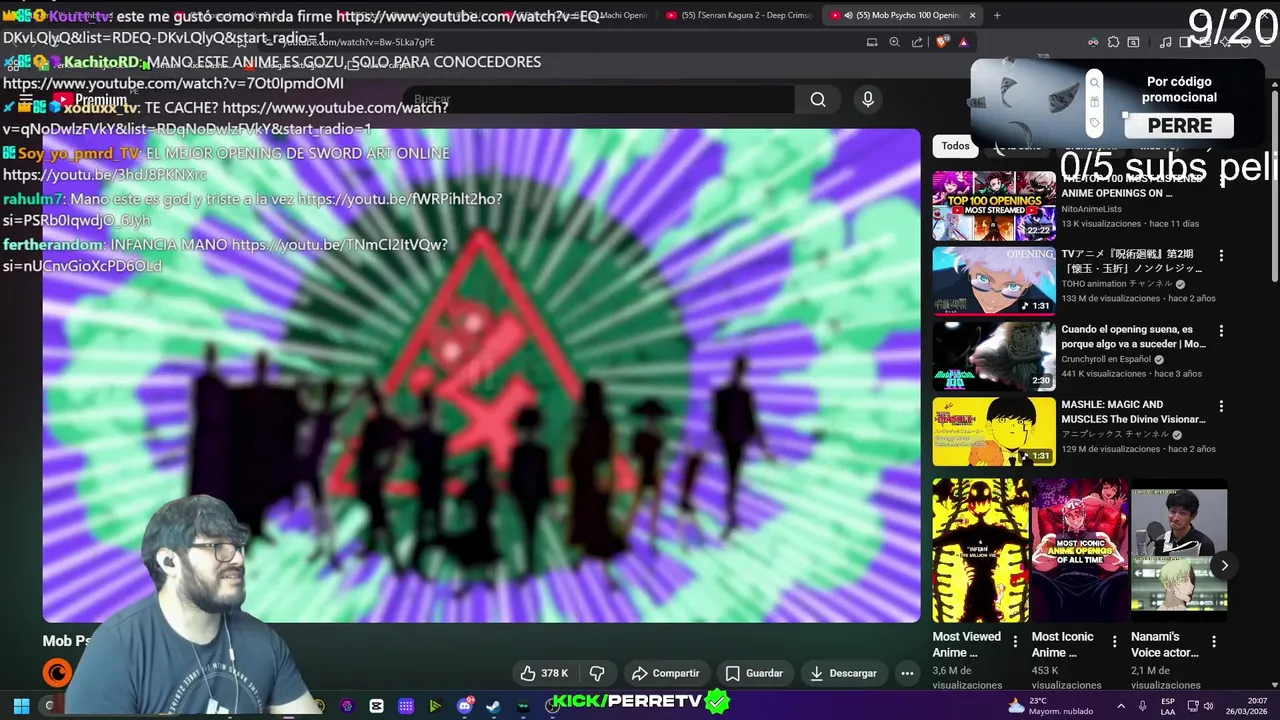The width and height of the screenshot is (1280, 720).
Task: Start voice search with the microphone icon
Action: [x=868, y=99]
